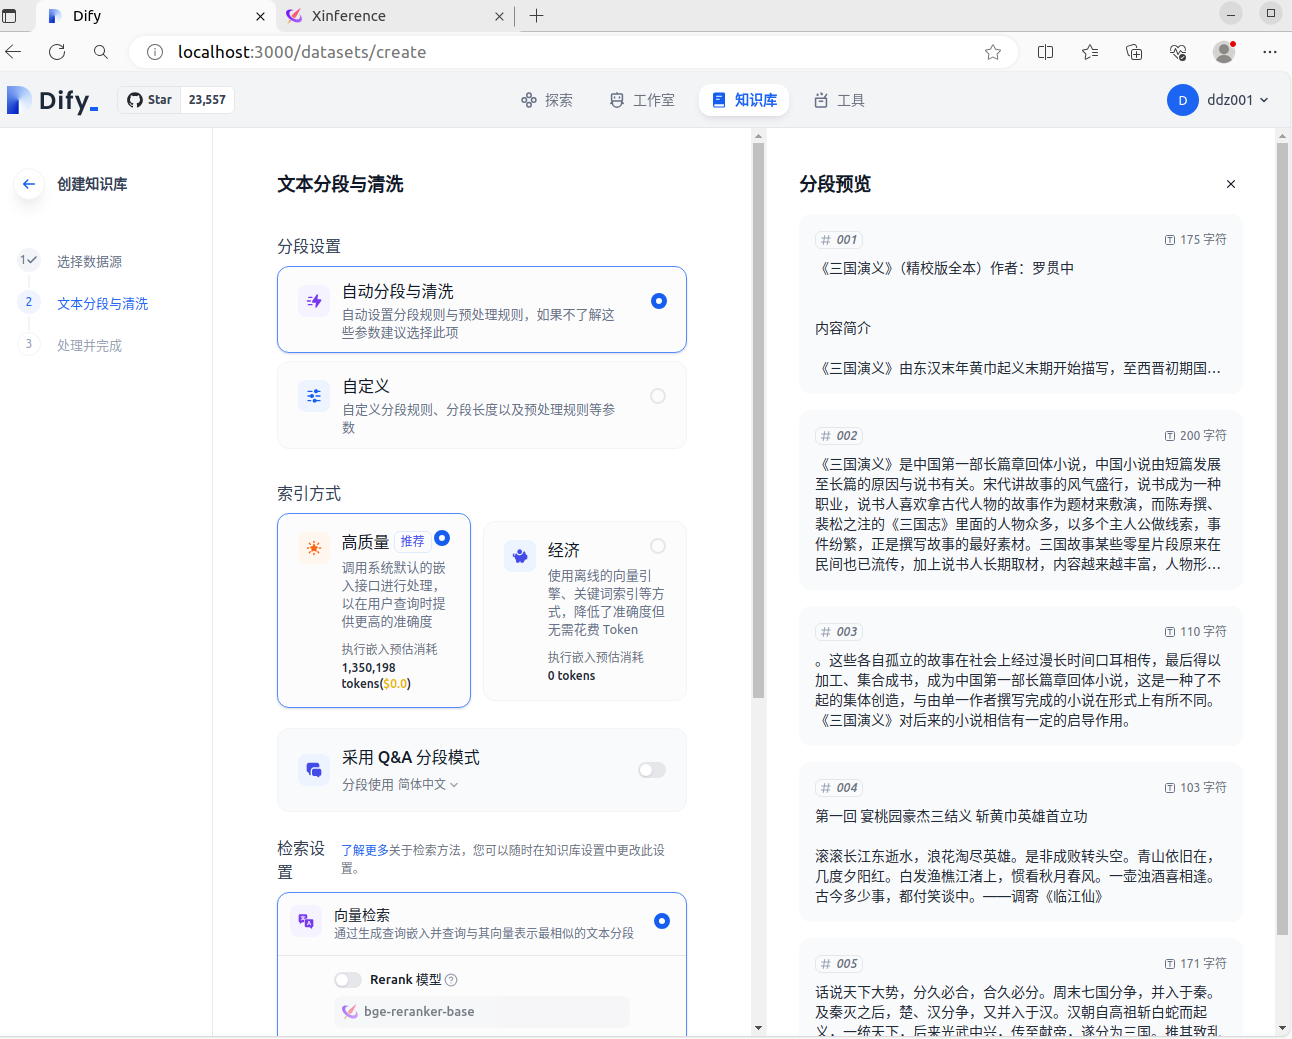Click the browser profile avatar

point(1224,52)
